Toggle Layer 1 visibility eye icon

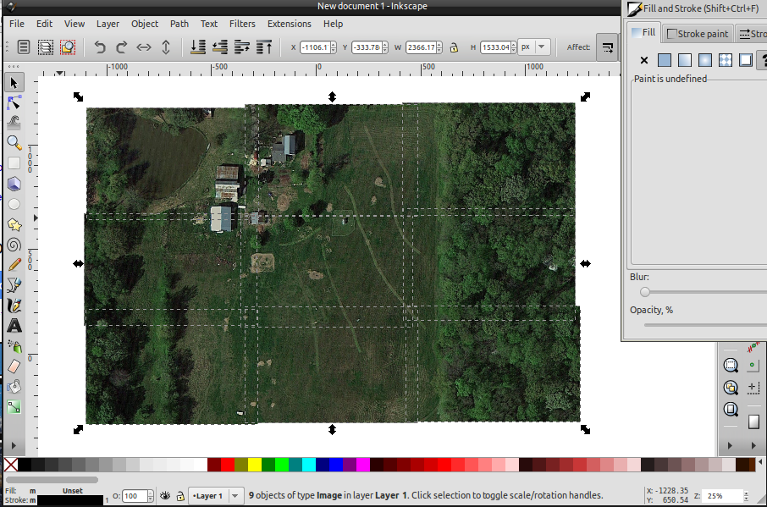pyautogui.click(x=164, y=496)
